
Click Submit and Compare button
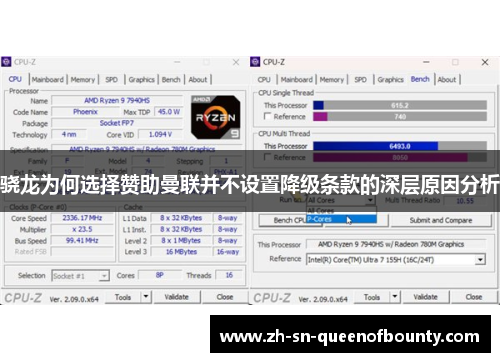(x=441, y=220)
